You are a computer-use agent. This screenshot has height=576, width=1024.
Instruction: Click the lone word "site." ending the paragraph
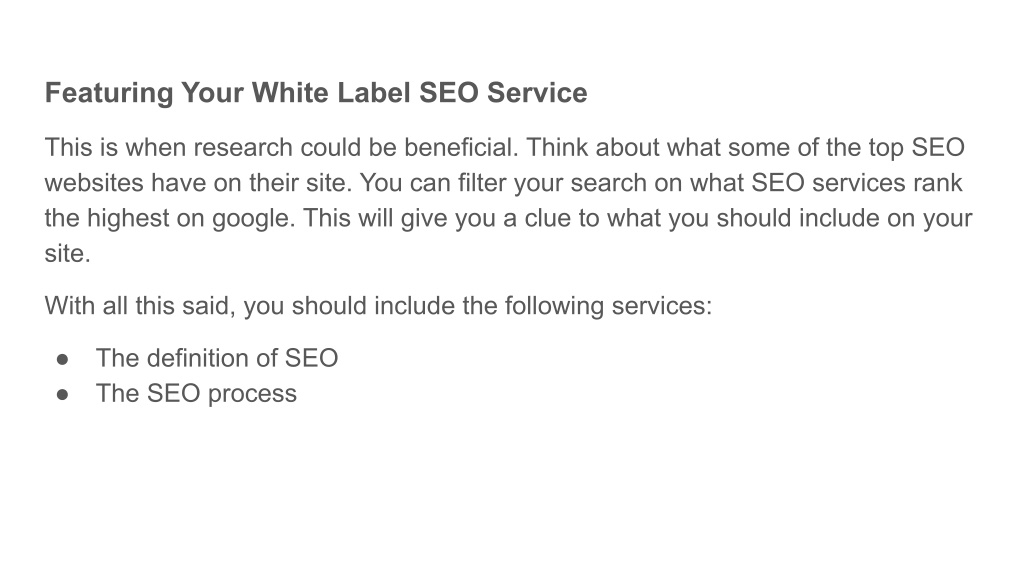point(67,253)
